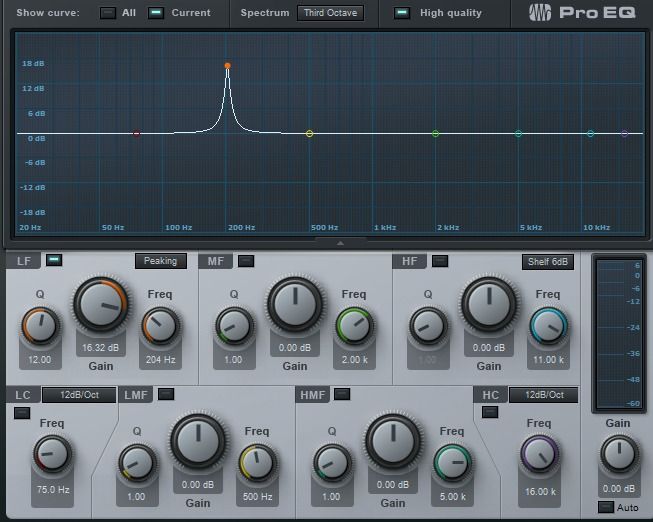
Task: Open the LF Peaking filter type dropdown
Action: (161, 261)
